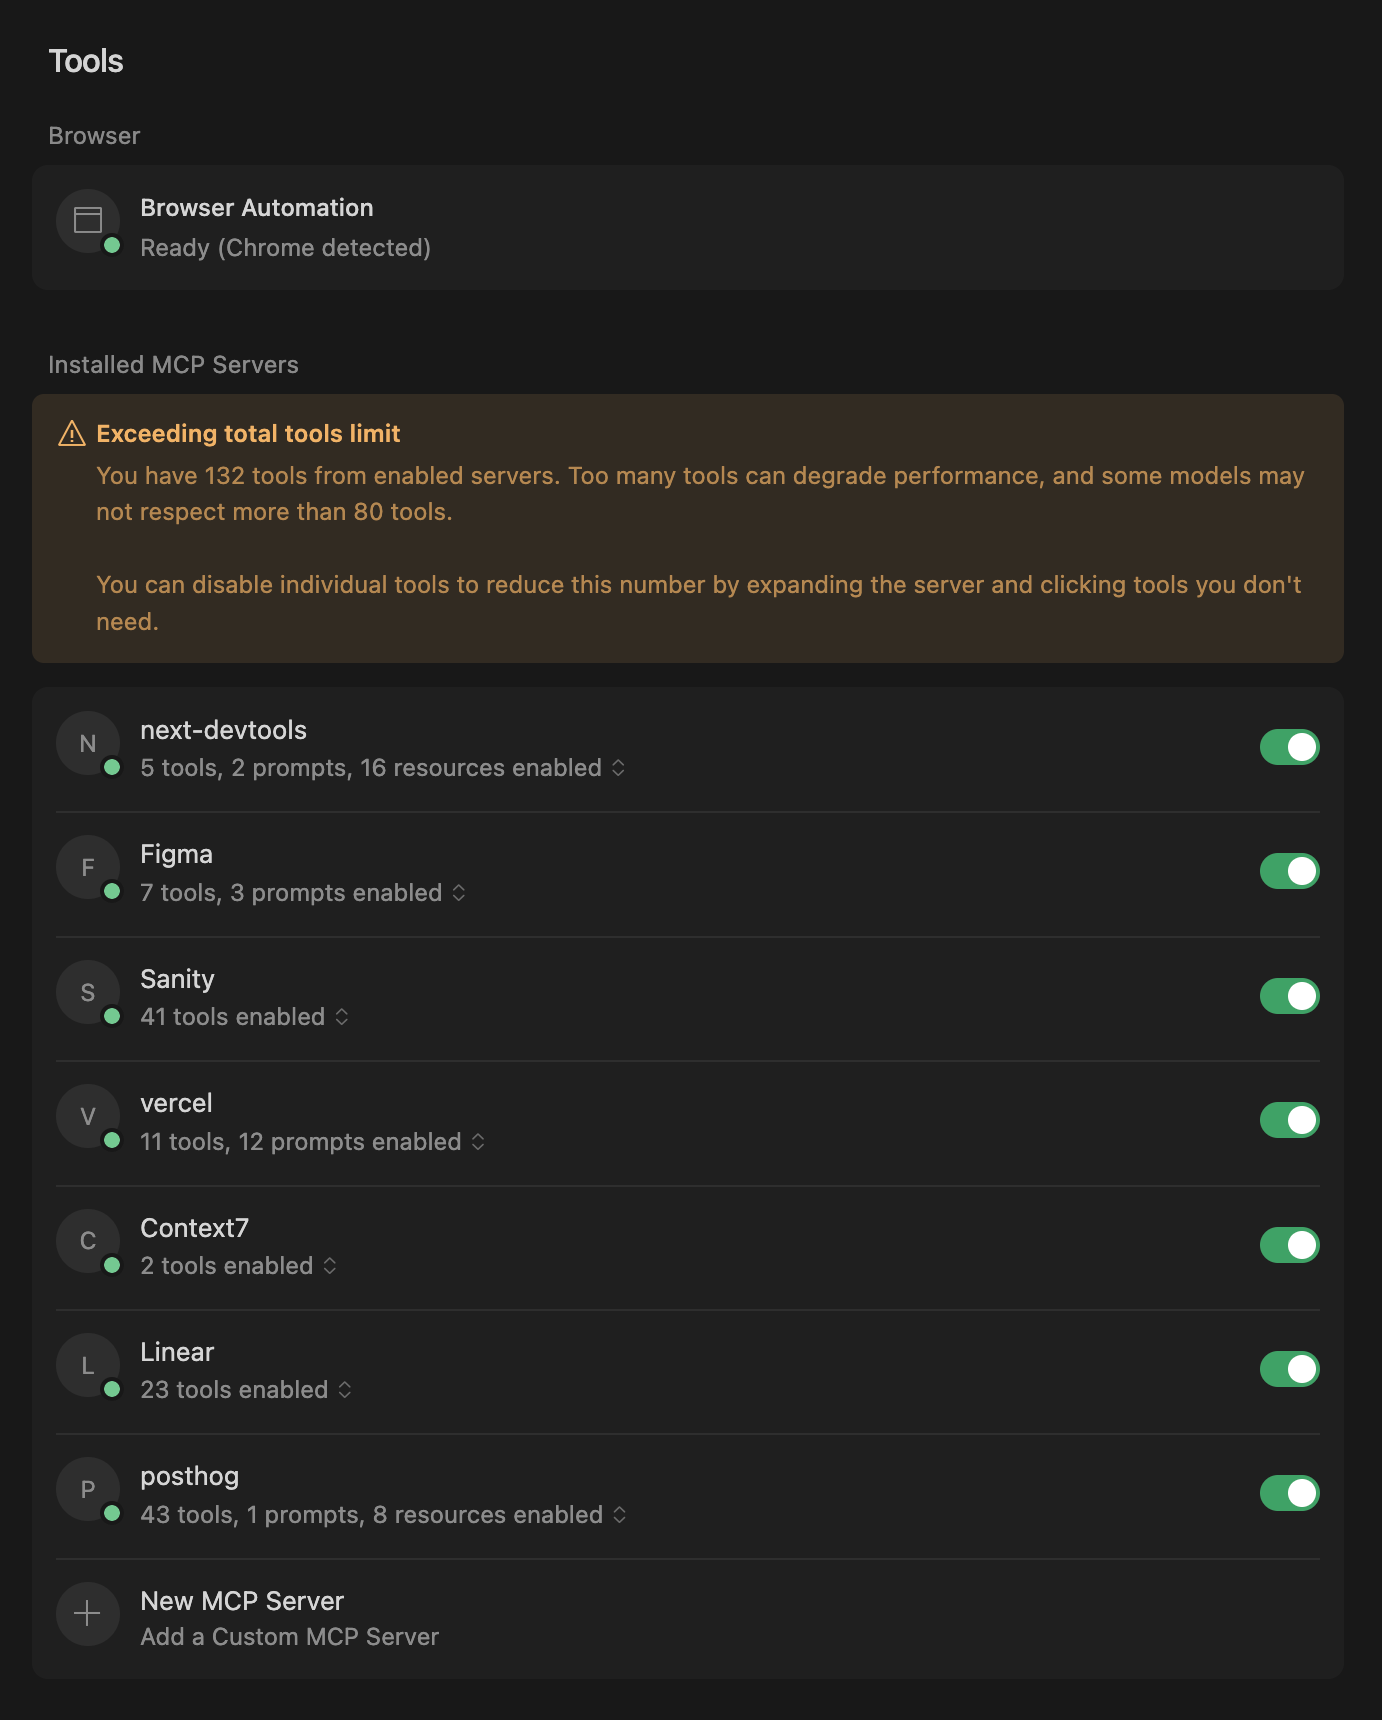The height and width of the screenshot is (1720, 1382).
Task: Toggle off the vercel server
Action: click(1289, 1120)
